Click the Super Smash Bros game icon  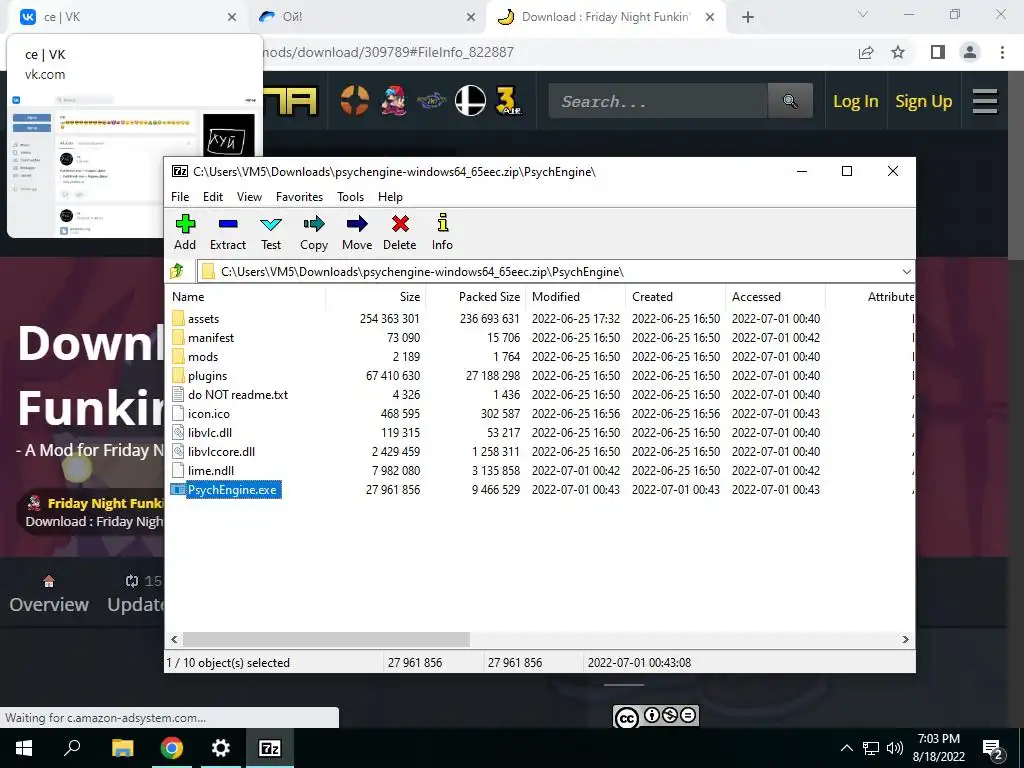(470, 101)
